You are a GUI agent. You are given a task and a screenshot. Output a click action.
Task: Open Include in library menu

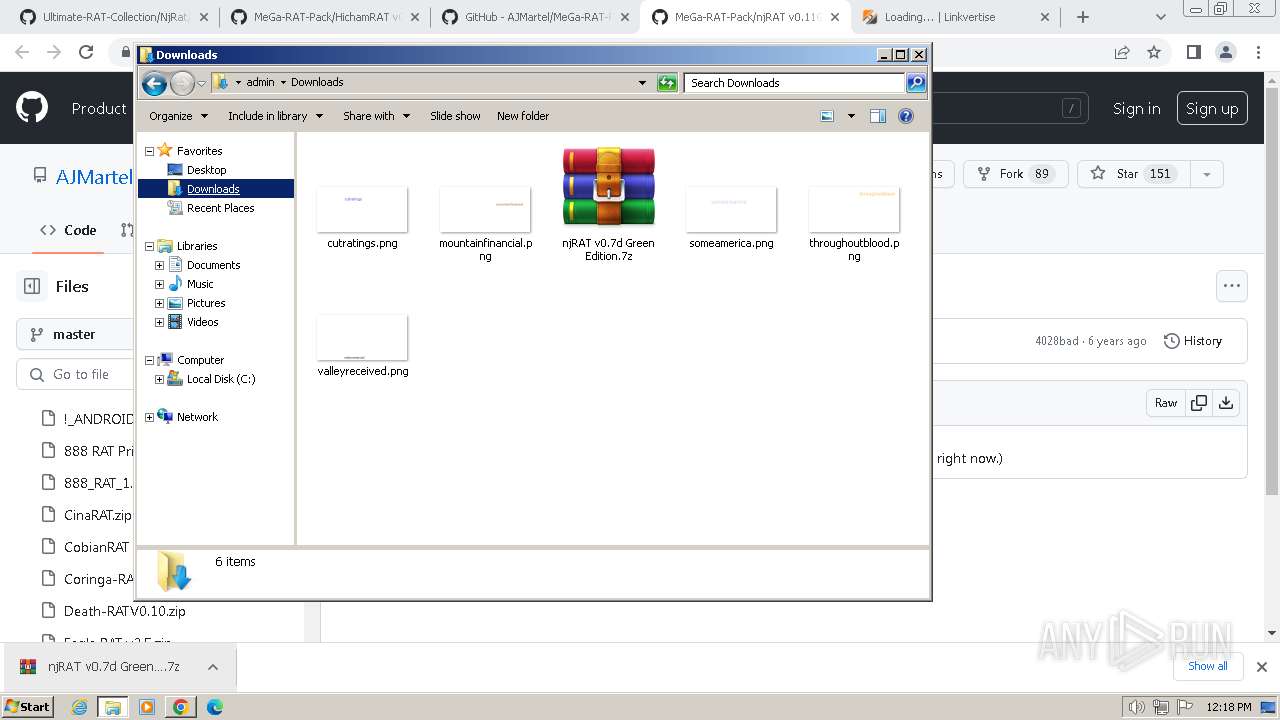point(275,116)
